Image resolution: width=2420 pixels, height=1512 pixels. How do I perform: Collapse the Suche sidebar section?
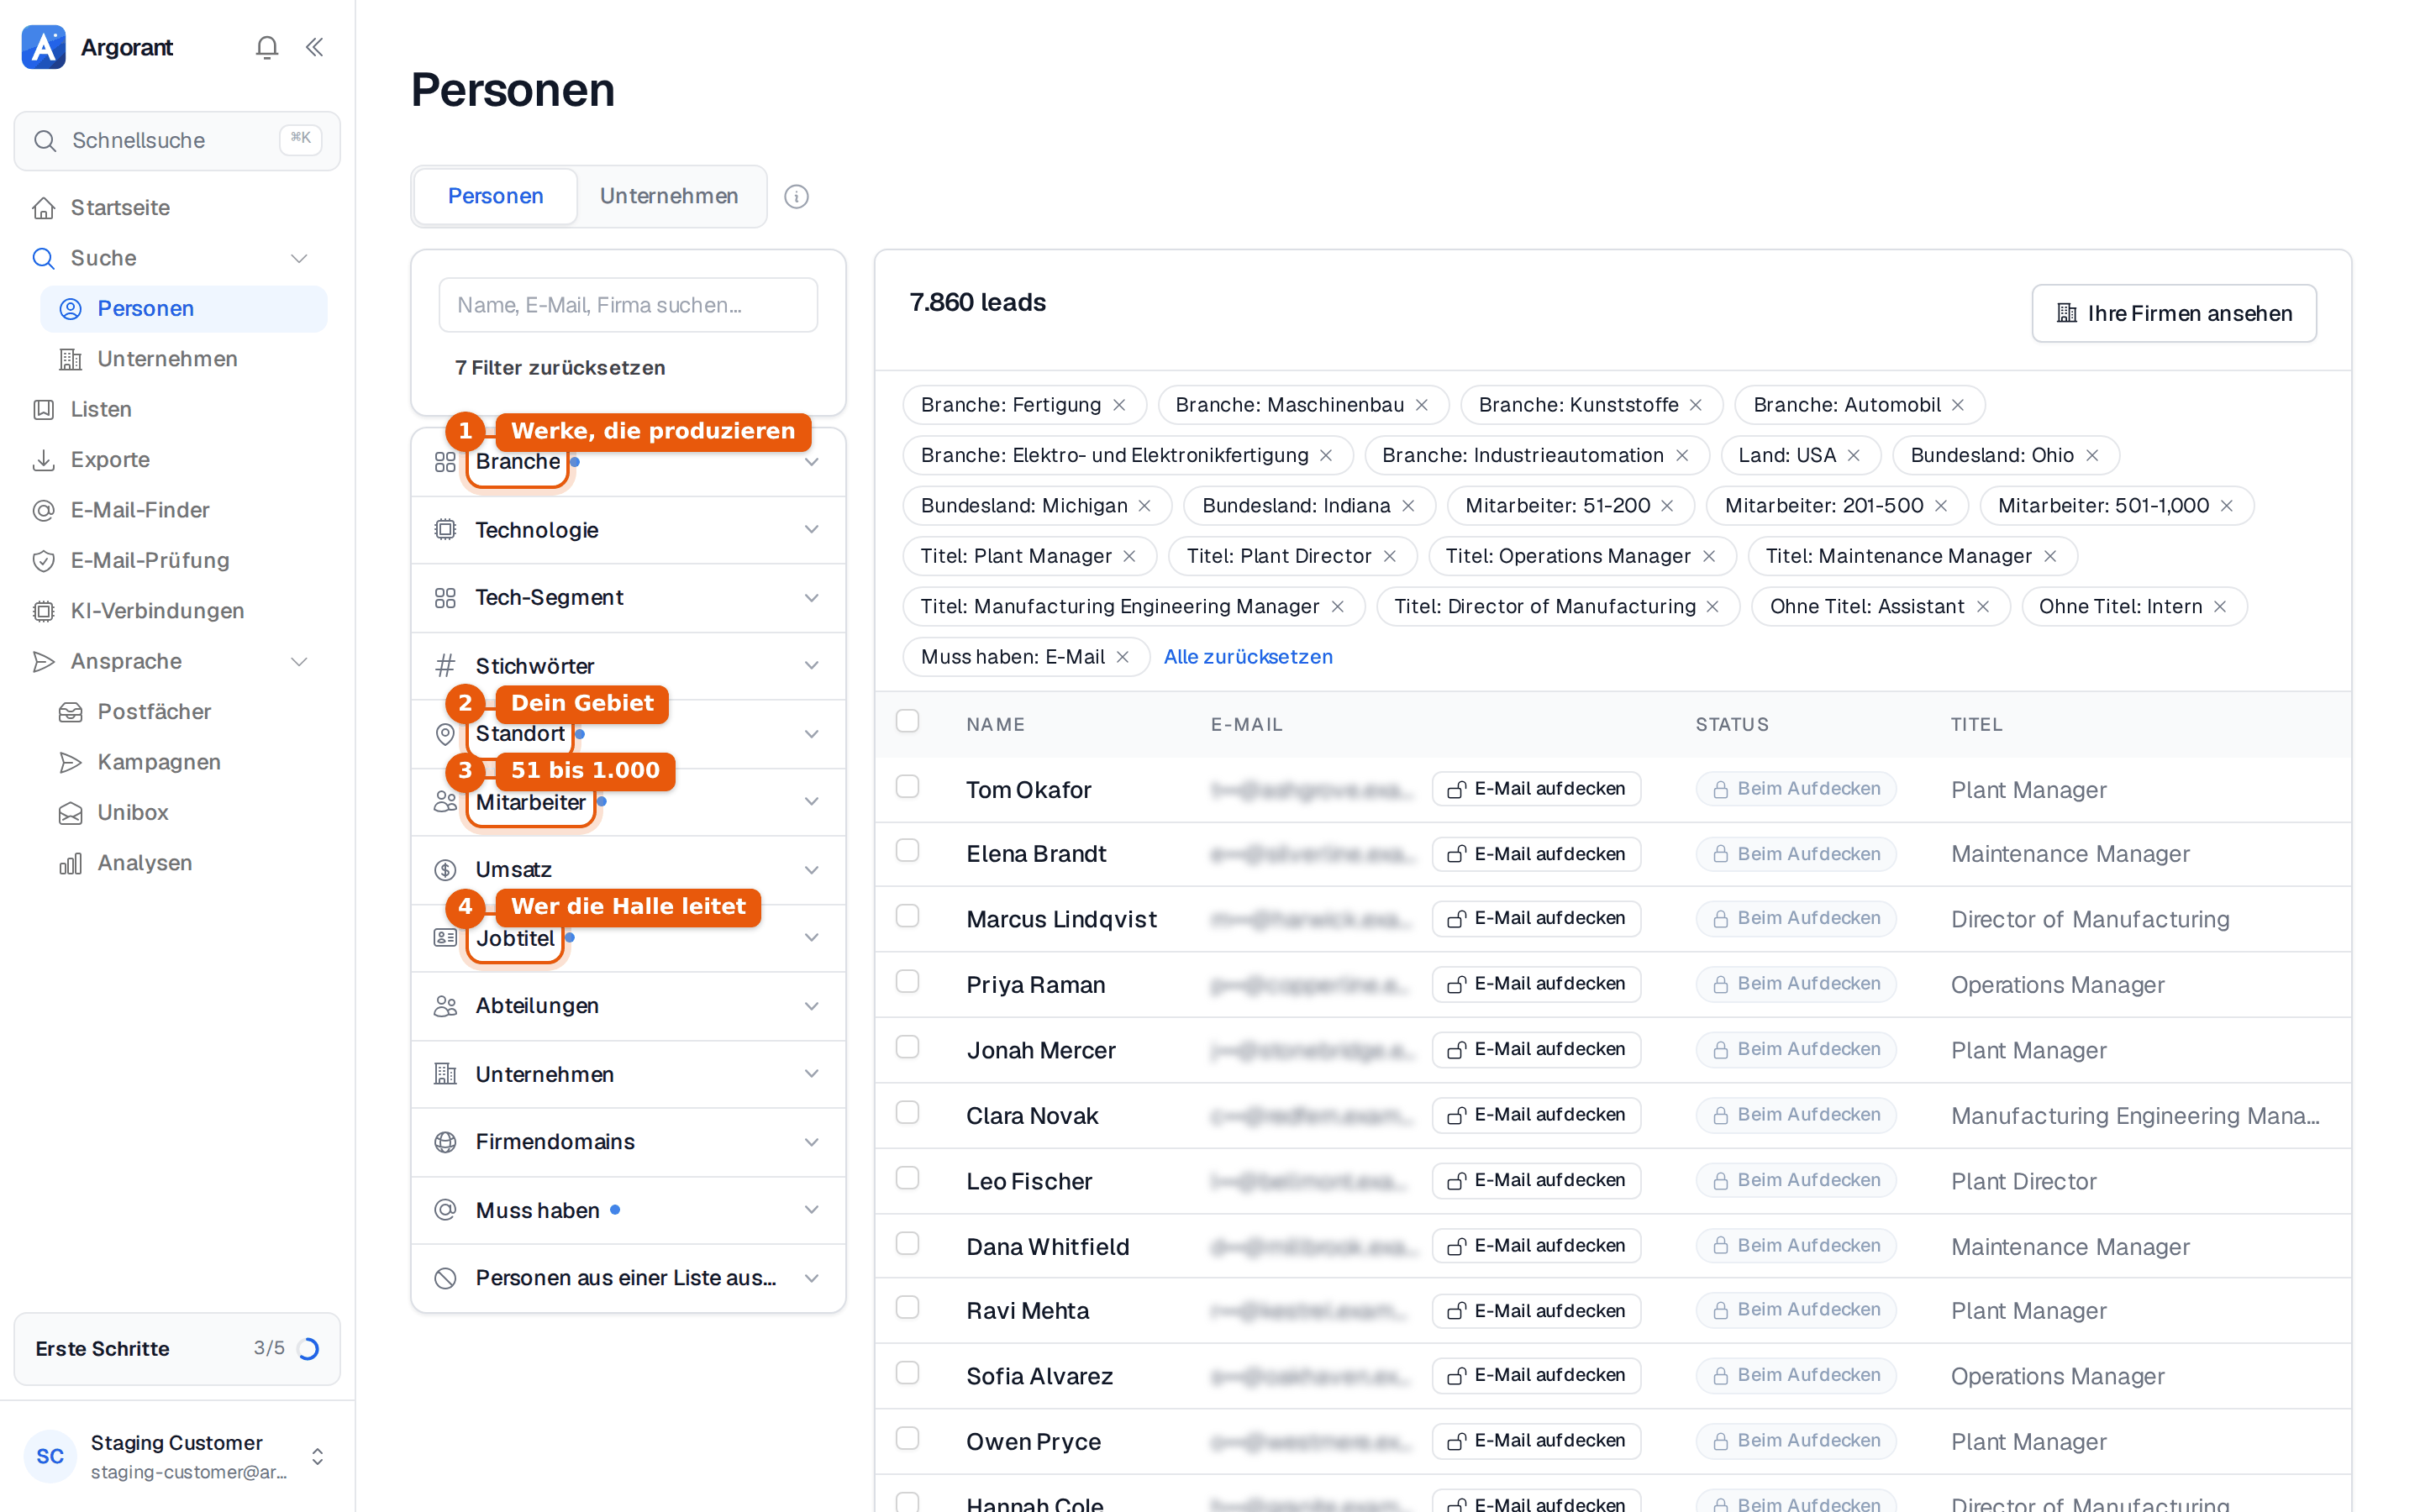[298, 258]
